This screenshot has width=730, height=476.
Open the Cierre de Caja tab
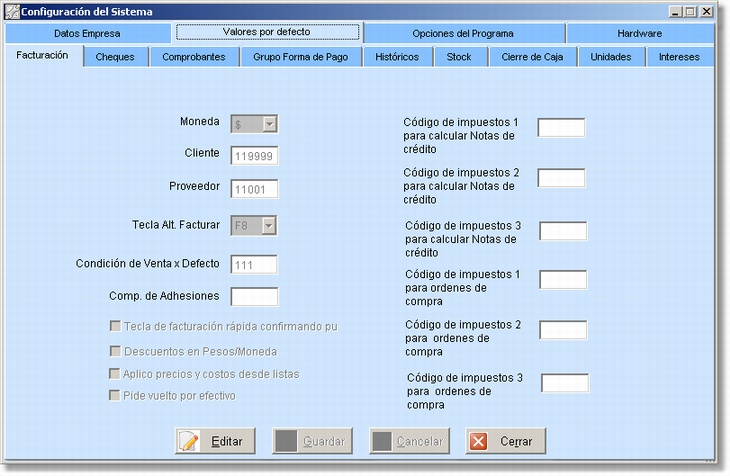[x=532, y=57]
